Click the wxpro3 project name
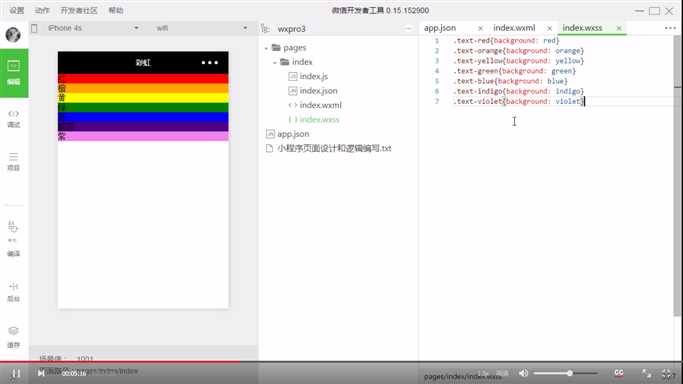 [291, 29]
